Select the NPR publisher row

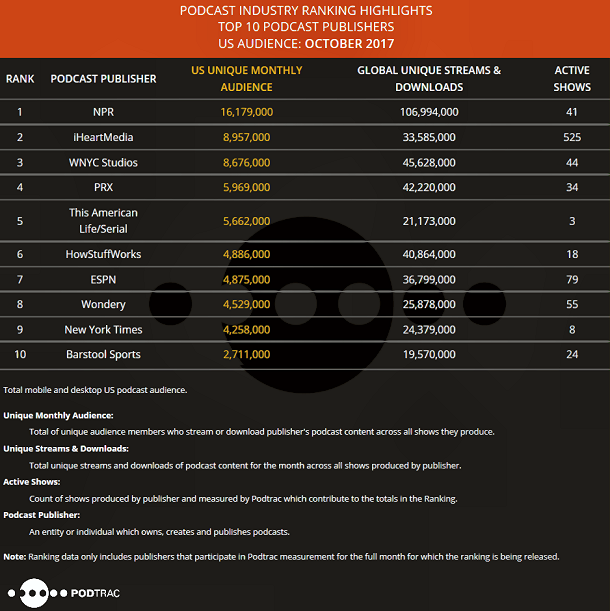coord(305,112)
